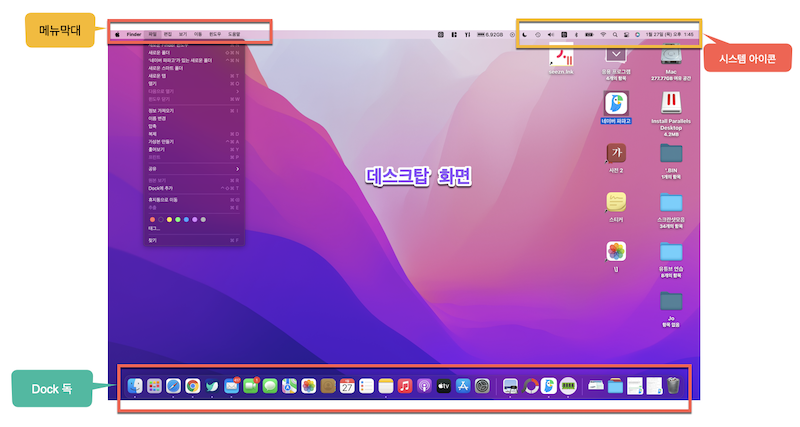Apply the blue tag color
Viewport: 800px width, 427px height.
pyautogui.click(x=186, y=220)
